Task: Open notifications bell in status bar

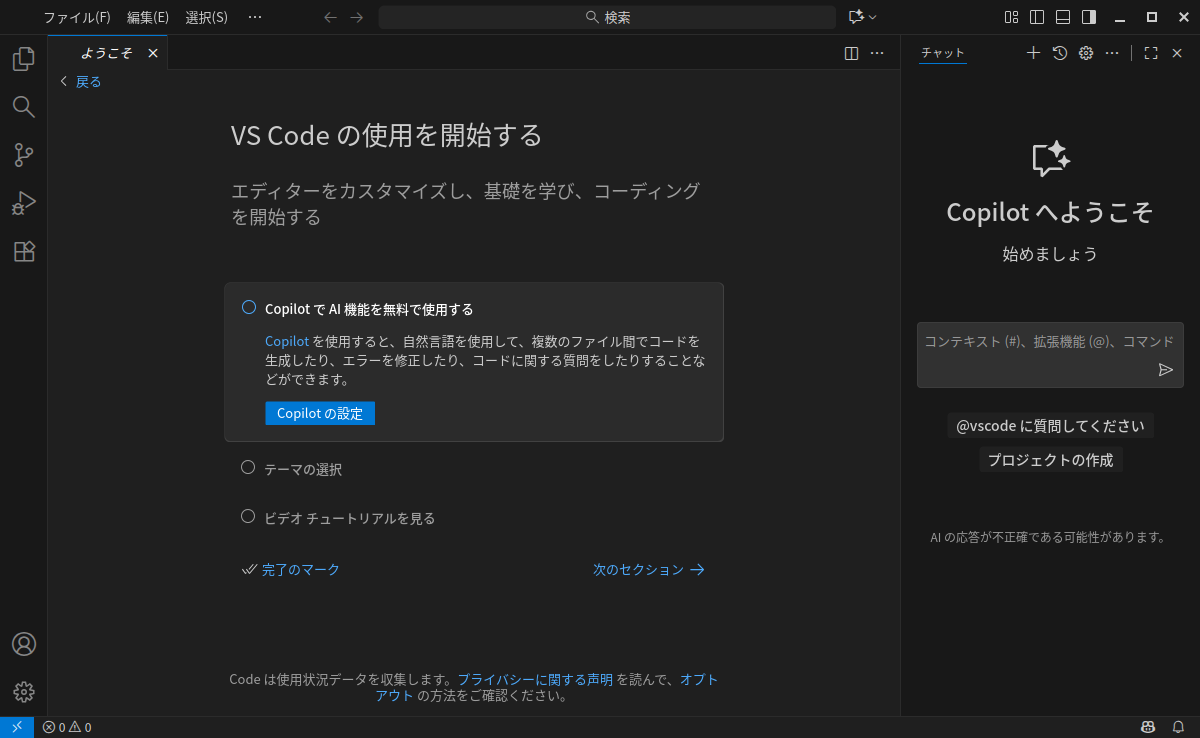Action: 1178,727
